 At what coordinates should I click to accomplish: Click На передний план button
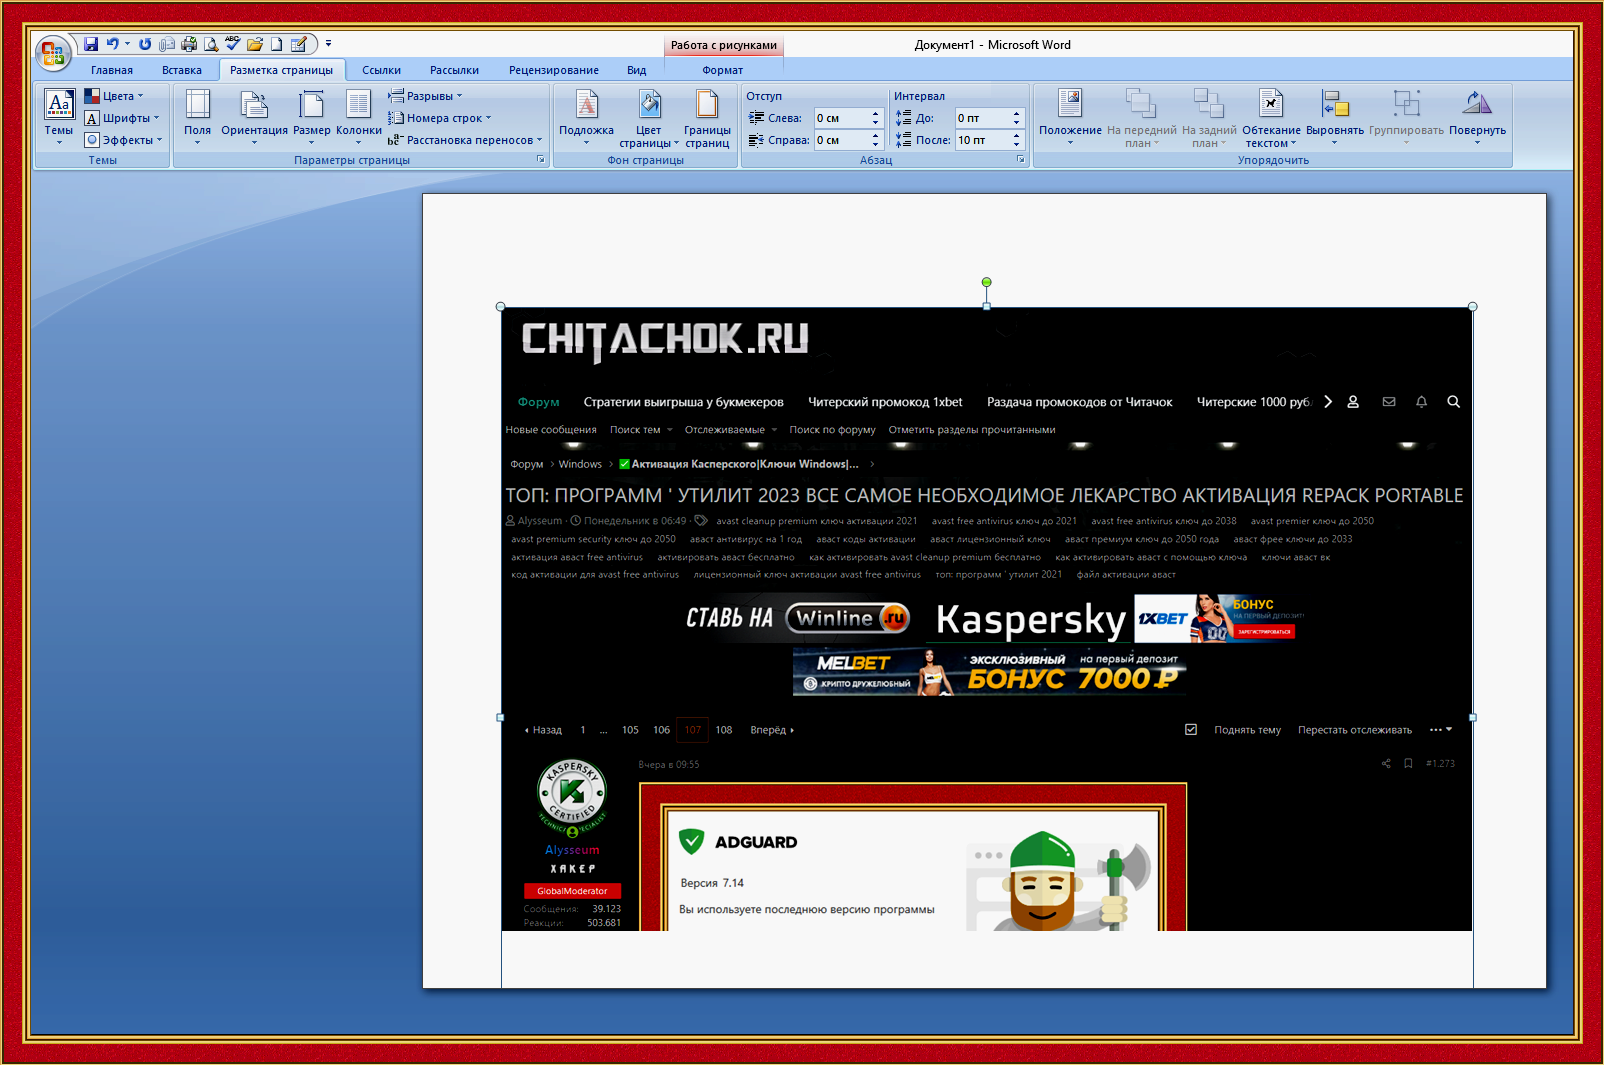click(x=1141, y=119)
